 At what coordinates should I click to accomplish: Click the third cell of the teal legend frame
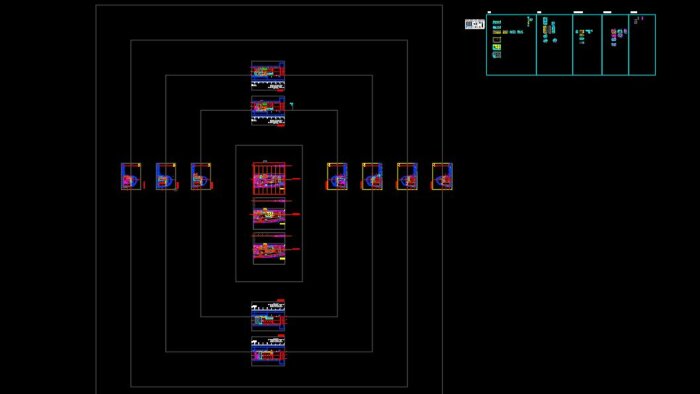(587, 45)
